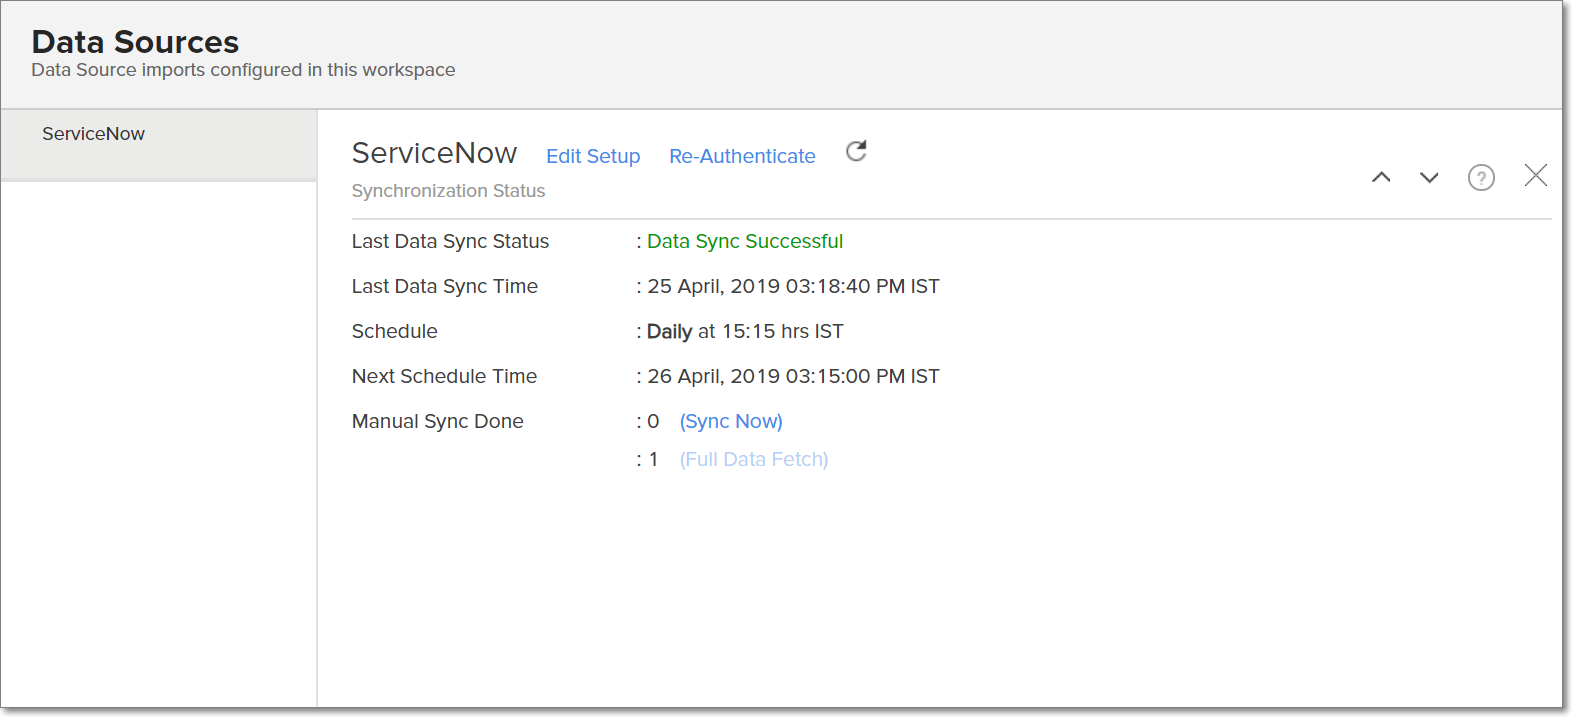Go to previous data source with up chevron
This screenshot has width=1572, height=717.
coord(1381,177)
